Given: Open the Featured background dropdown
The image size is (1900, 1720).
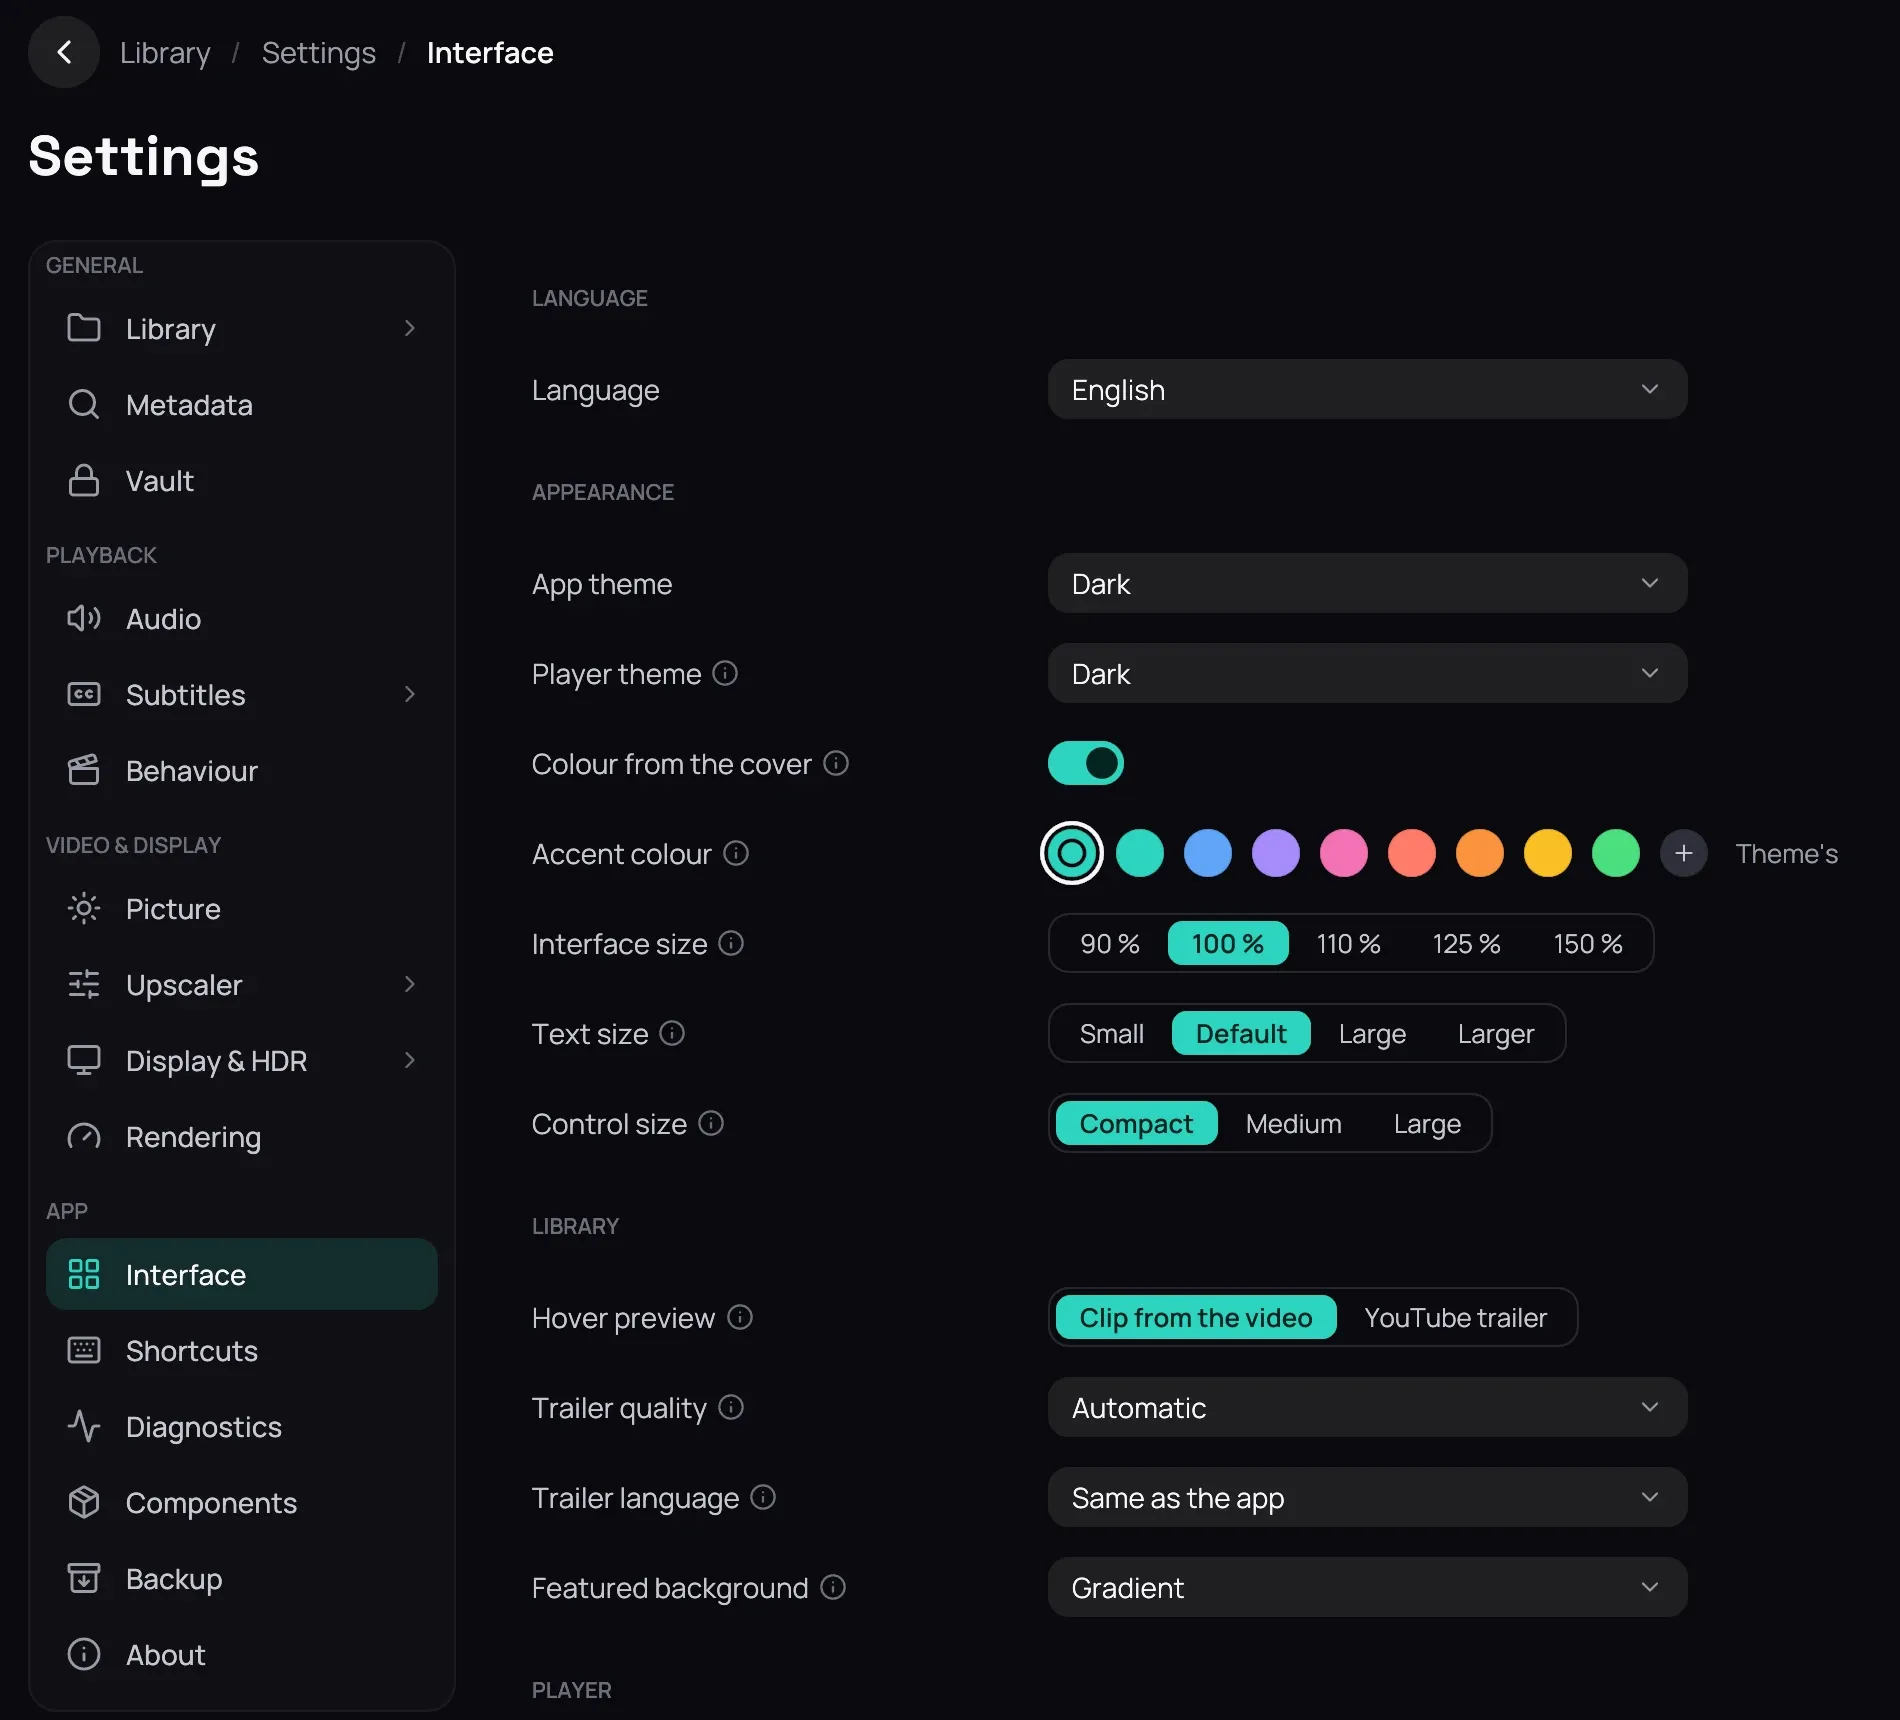Looking at the screenshot, I should coord(1367,1587).
